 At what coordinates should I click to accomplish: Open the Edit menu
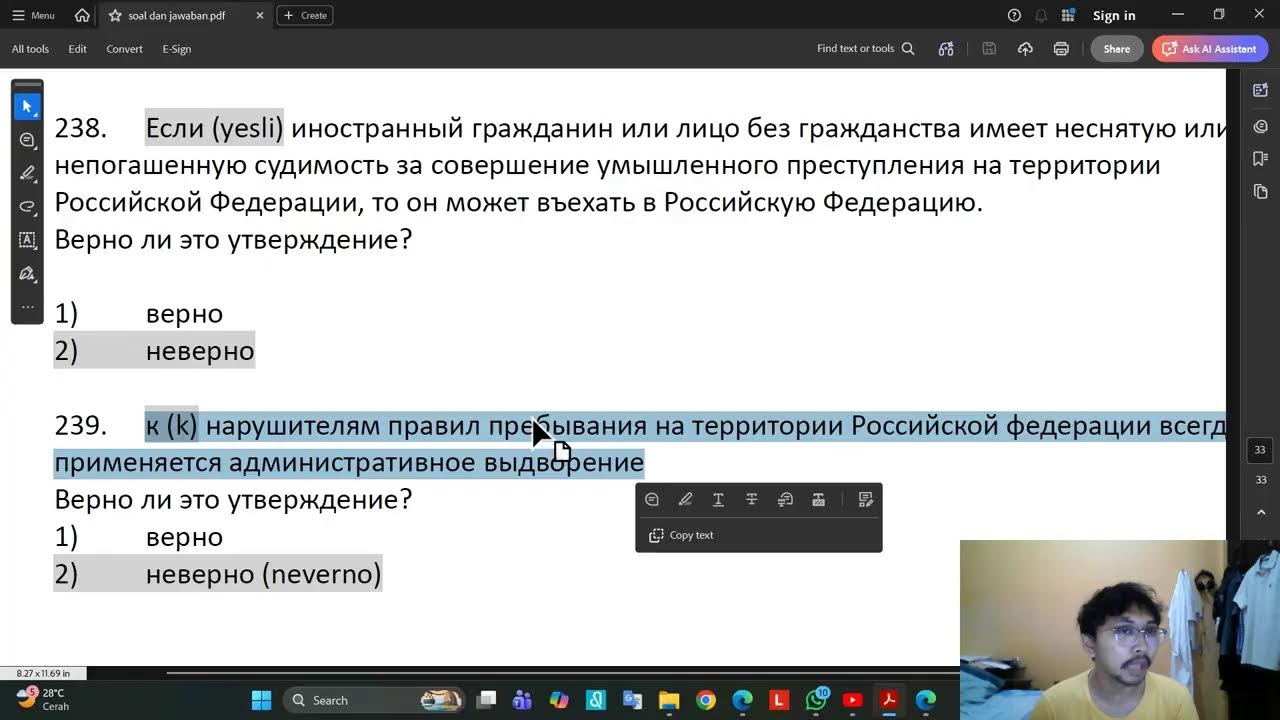point(77,49)
